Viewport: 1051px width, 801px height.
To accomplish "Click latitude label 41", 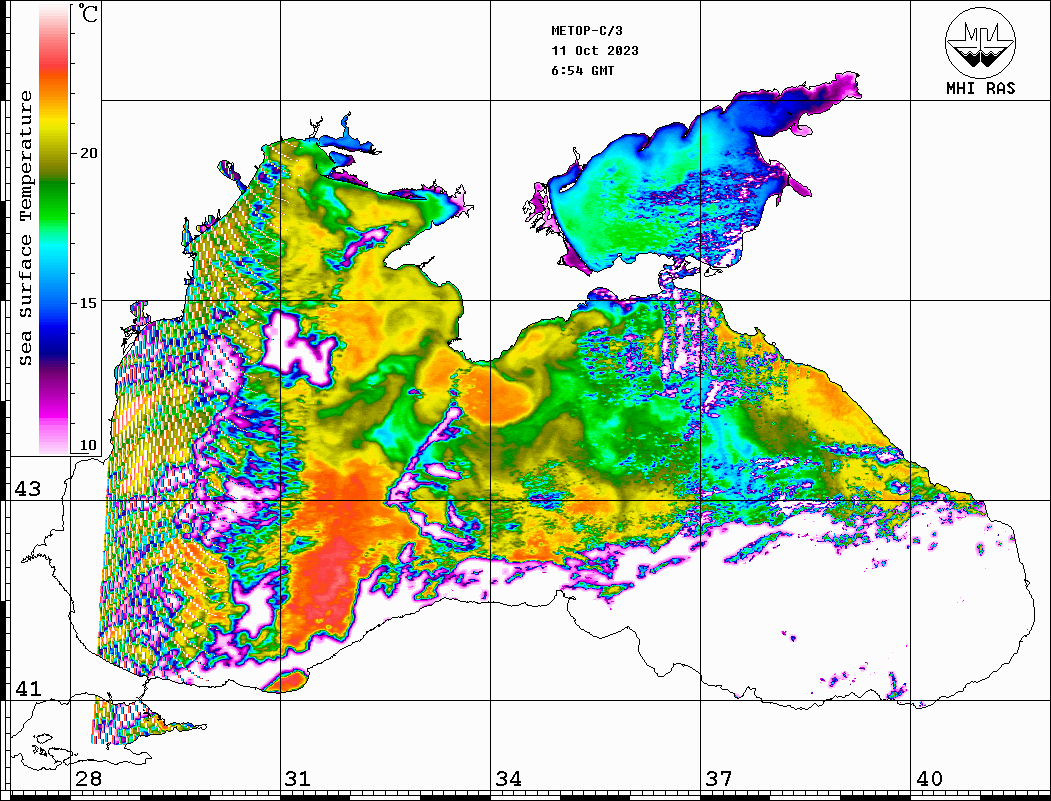I will [27, 689].
